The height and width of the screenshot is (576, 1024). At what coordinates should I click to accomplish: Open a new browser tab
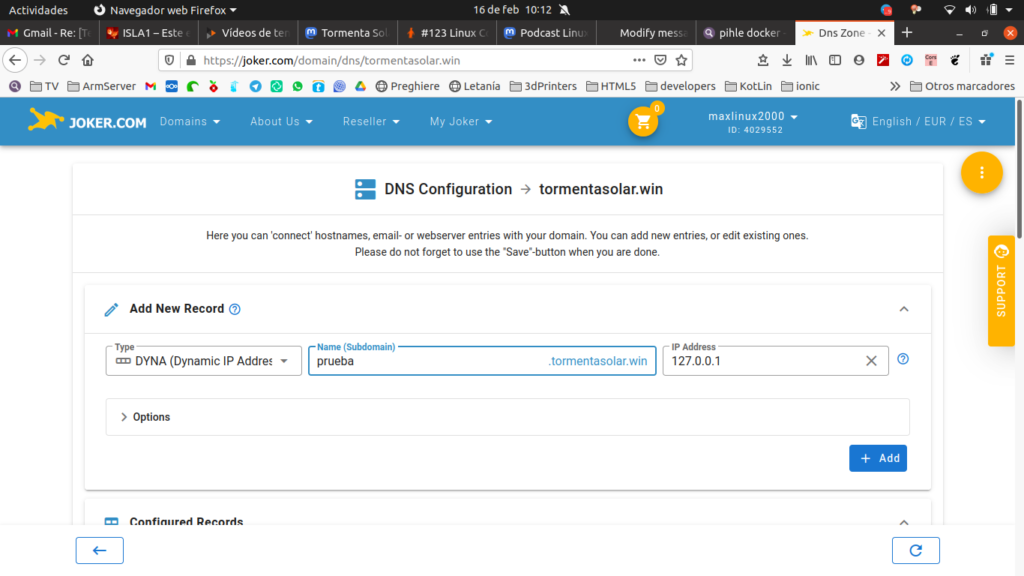tap(907, 33)
